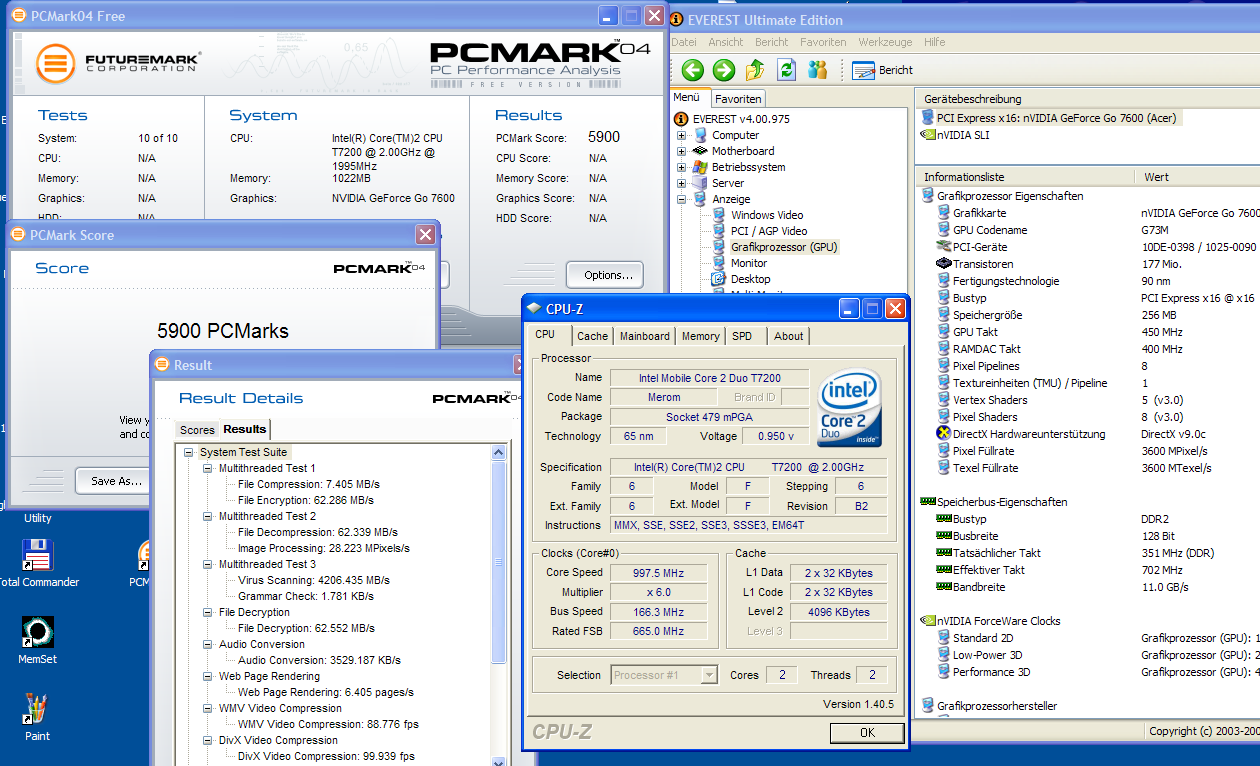Click the Speicherbus-Eigenschaften memory icon
The image size is (1260, 766).
tap(927, 502)
